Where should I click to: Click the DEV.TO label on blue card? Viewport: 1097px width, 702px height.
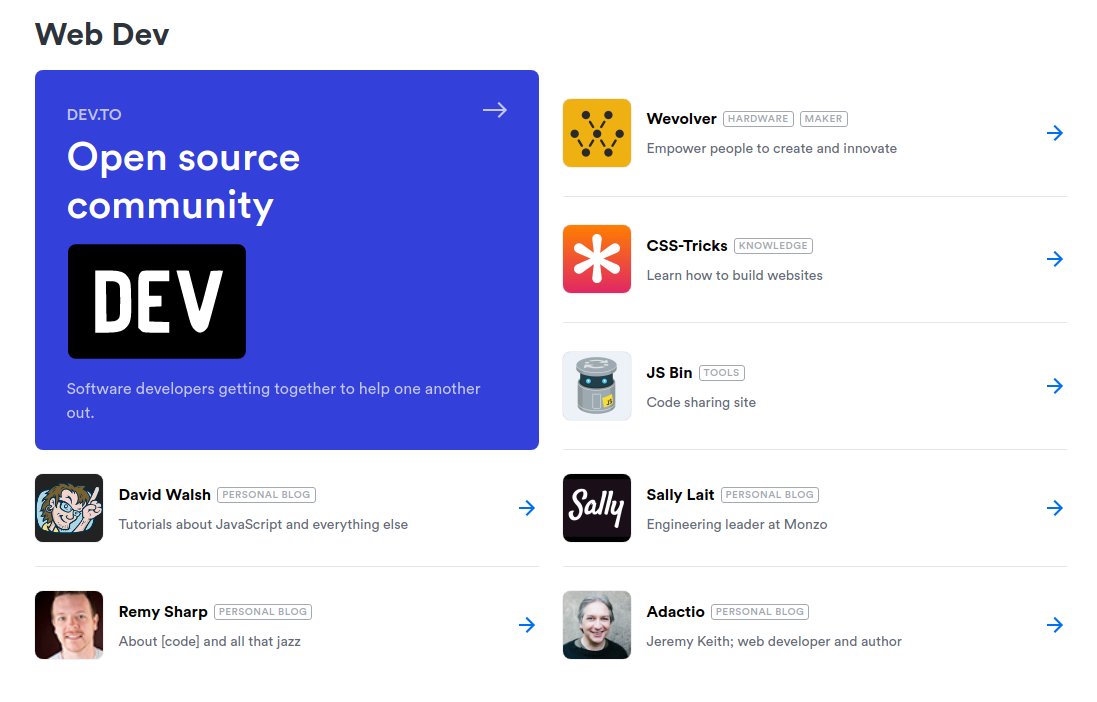(x=94, y=115)
